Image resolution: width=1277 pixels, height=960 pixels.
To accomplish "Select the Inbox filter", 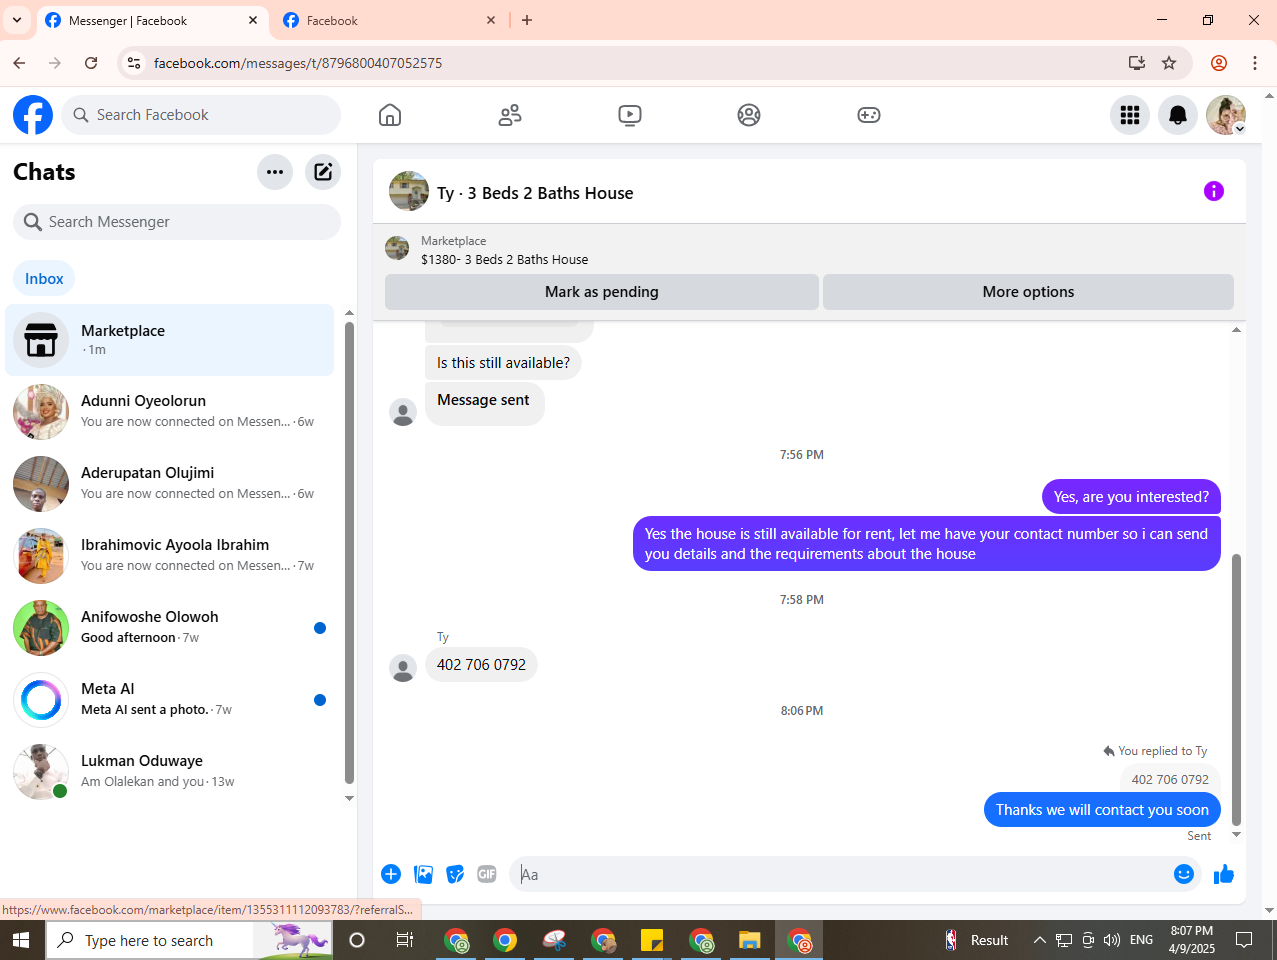I will [x=44, y=279].
